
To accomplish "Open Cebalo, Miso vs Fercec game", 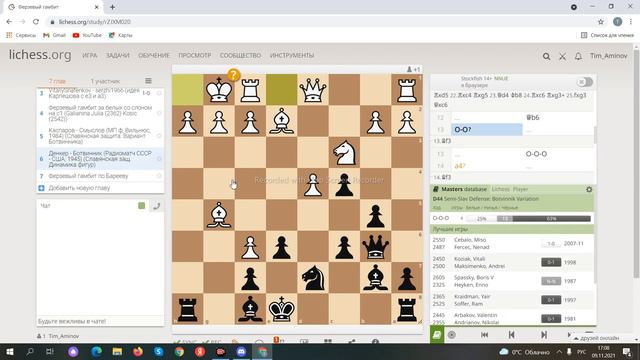I will [512, 243].
